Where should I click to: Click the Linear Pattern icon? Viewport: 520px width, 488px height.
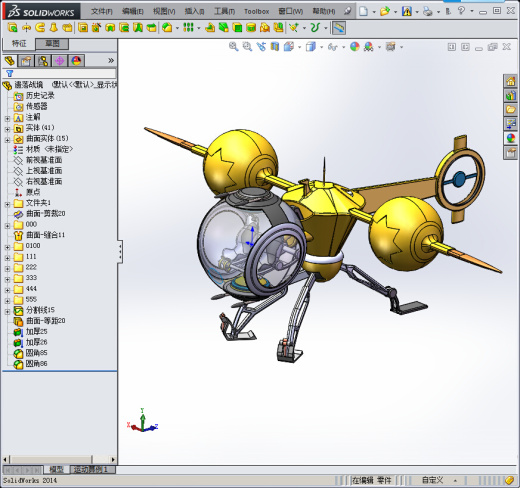[x=188, y=28]
